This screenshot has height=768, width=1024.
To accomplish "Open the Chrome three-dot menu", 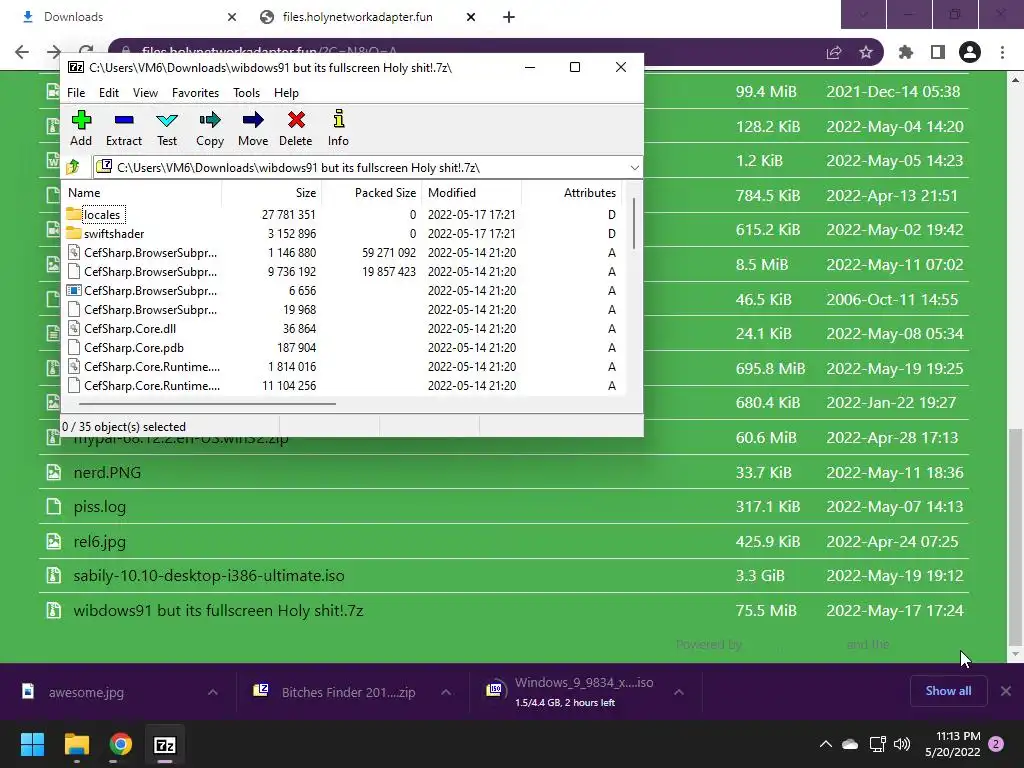I will [x=1002, y=52].
